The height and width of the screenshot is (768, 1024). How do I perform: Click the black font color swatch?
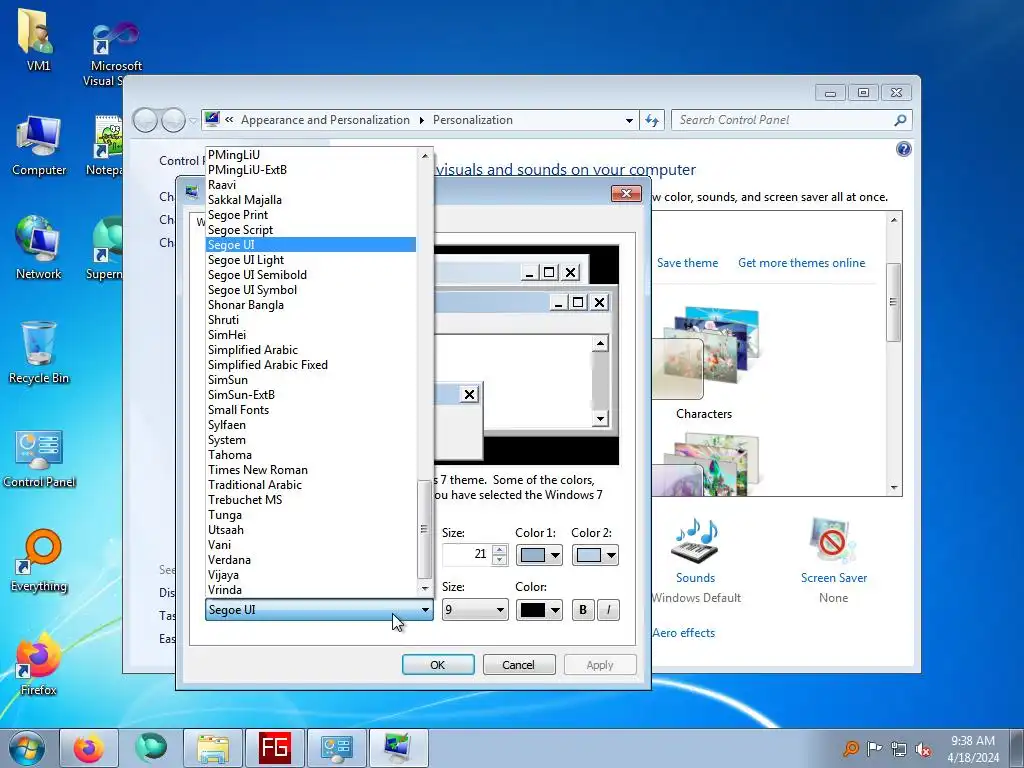532,610
